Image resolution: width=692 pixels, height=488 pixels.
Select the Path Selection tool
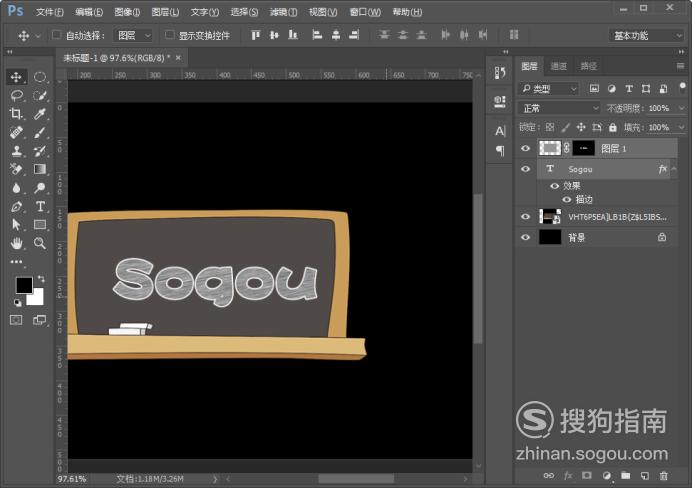tap(16, 225)
